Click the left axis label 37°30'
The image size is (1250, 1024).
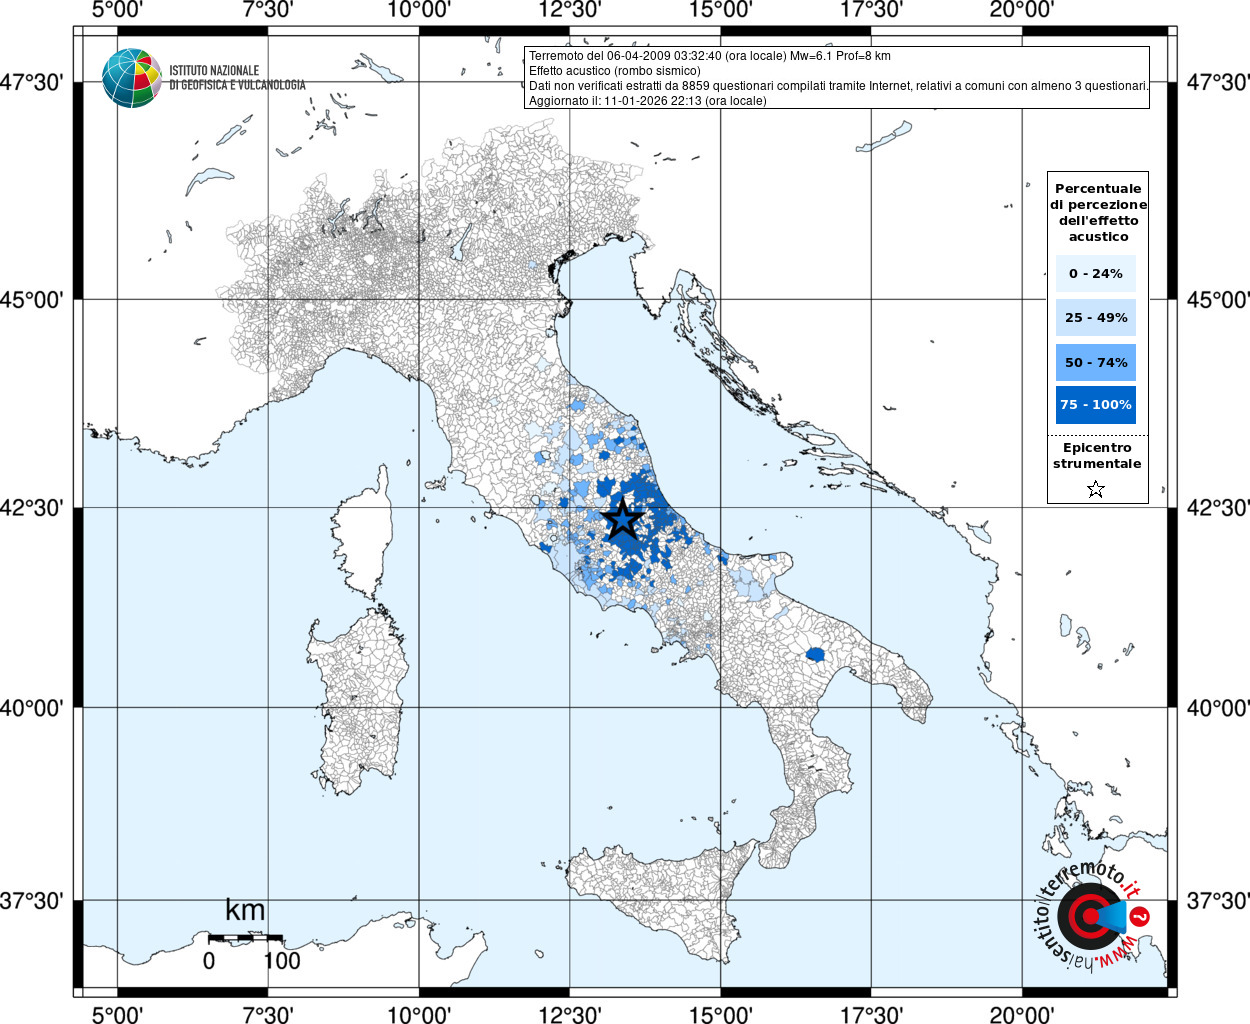point(31,901)
